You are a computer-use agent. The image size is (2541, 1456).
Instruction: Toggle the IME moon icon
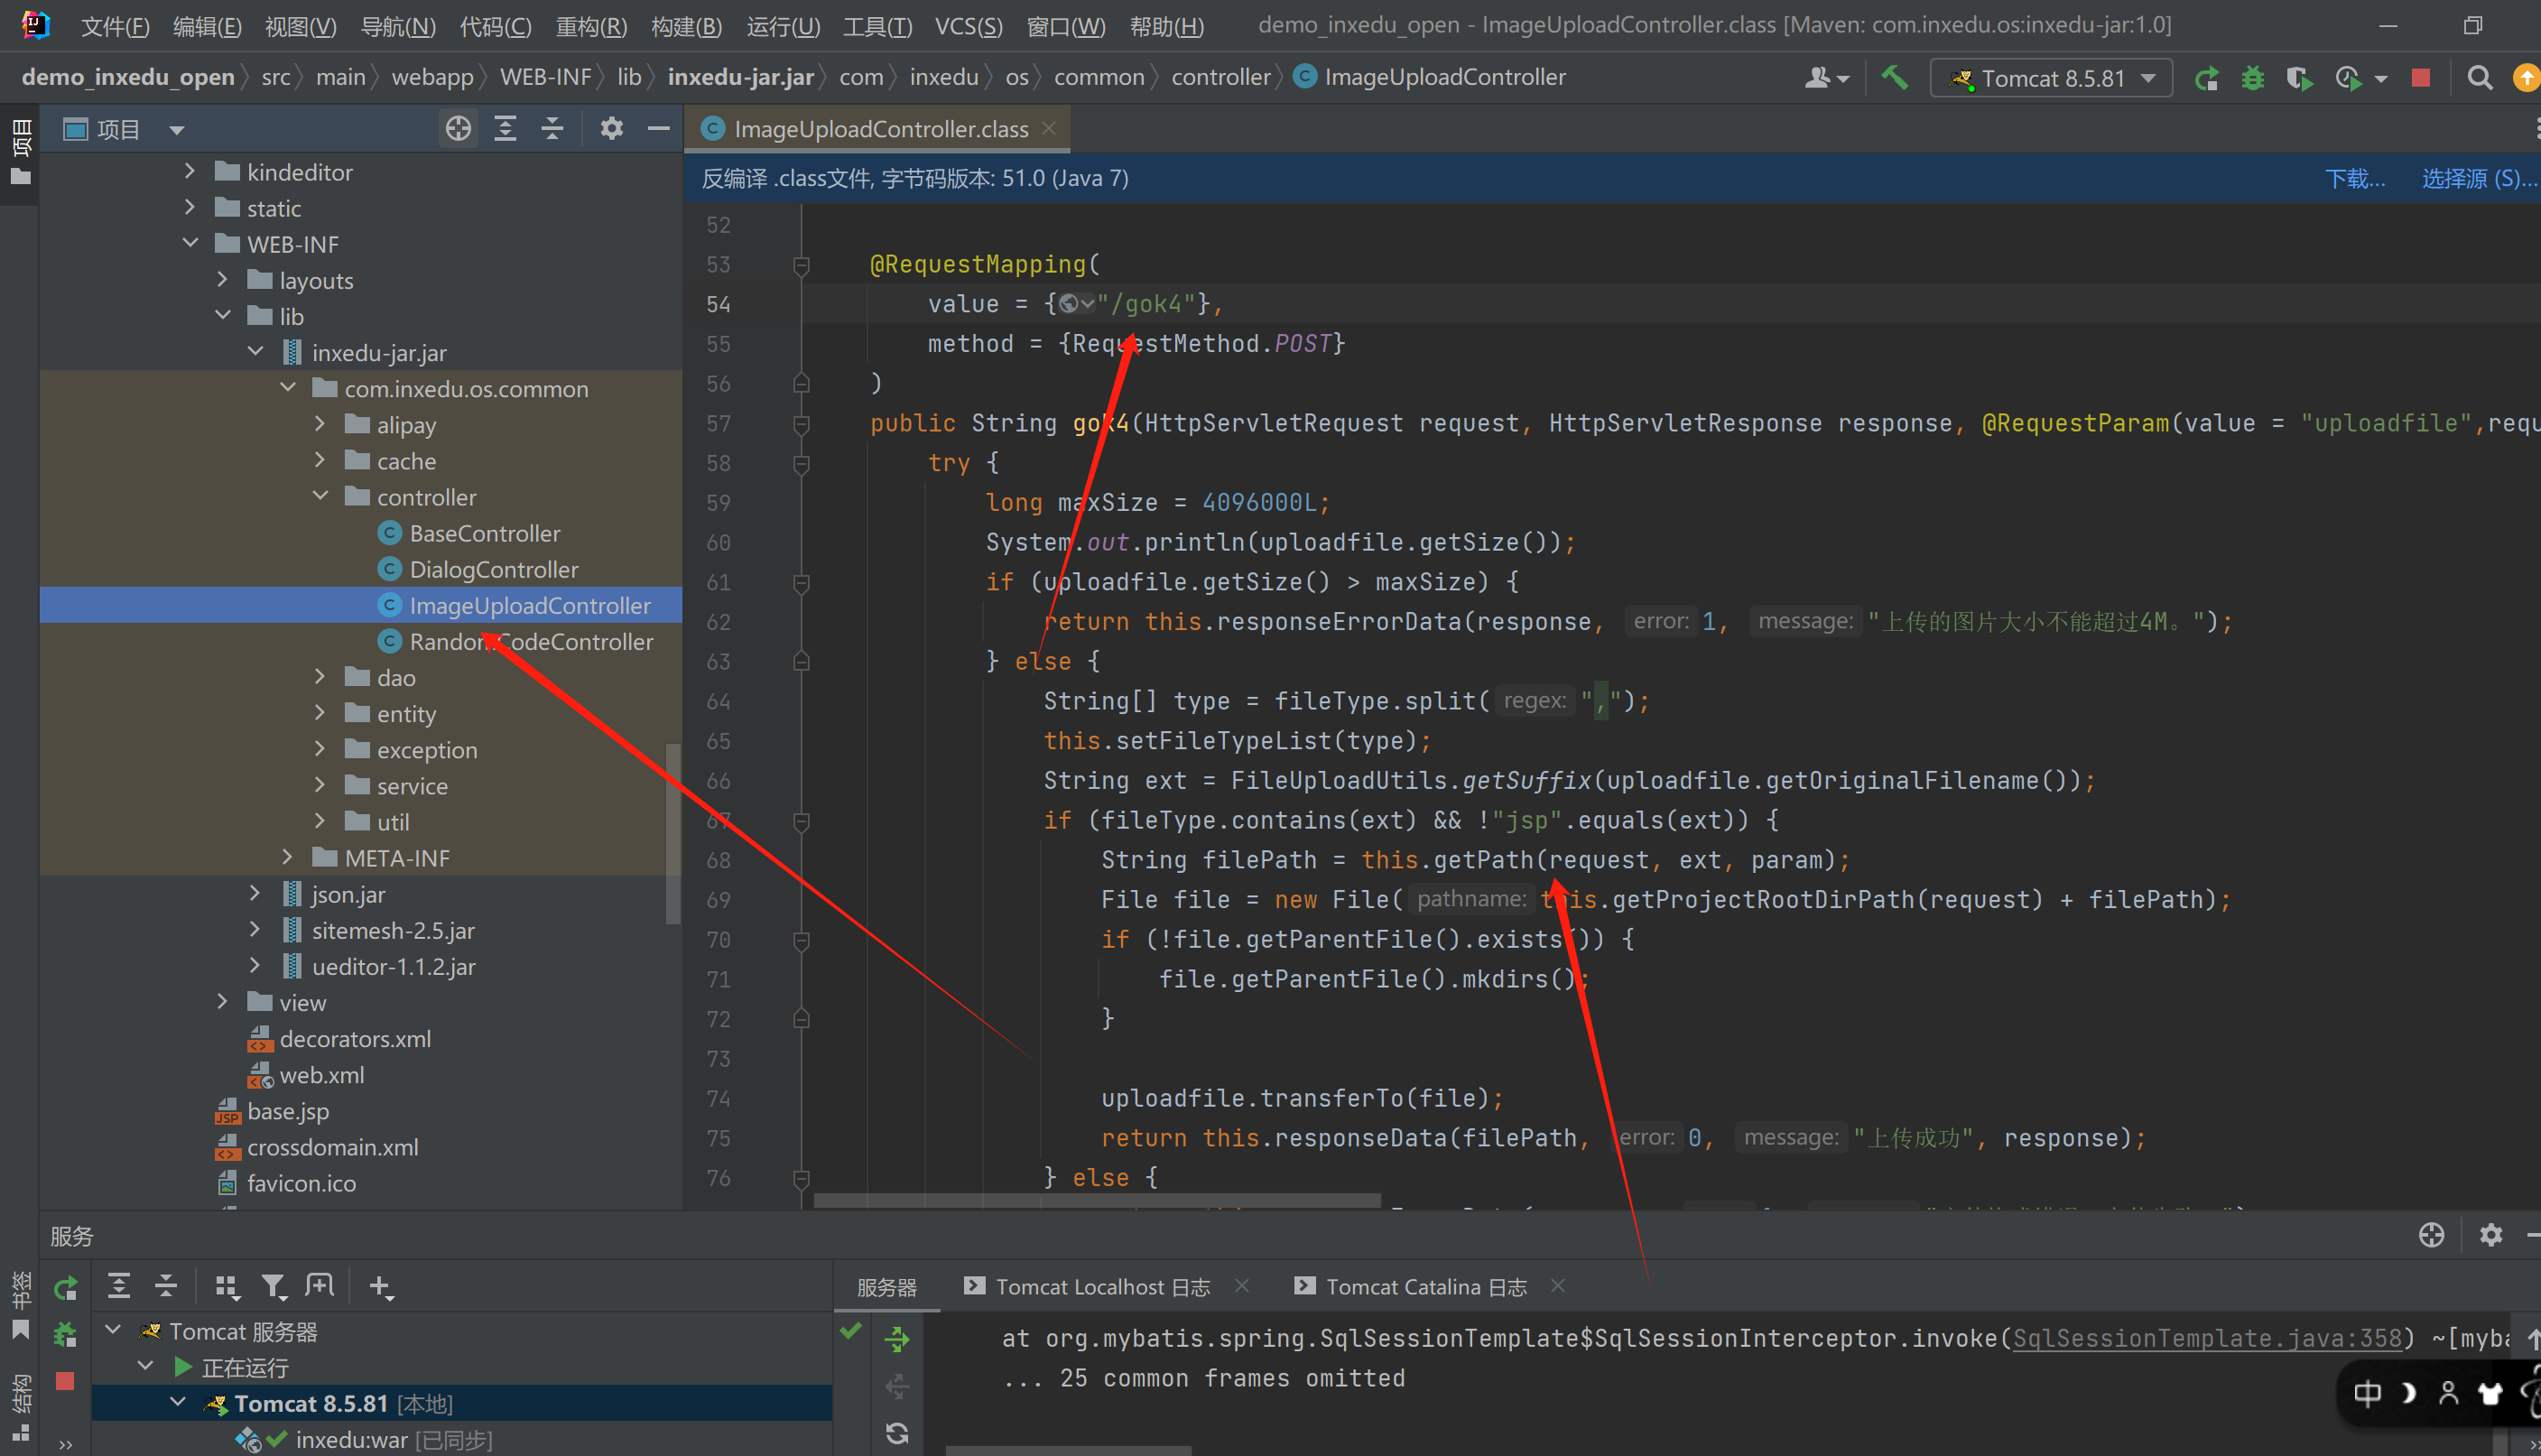point(2409,1393)
